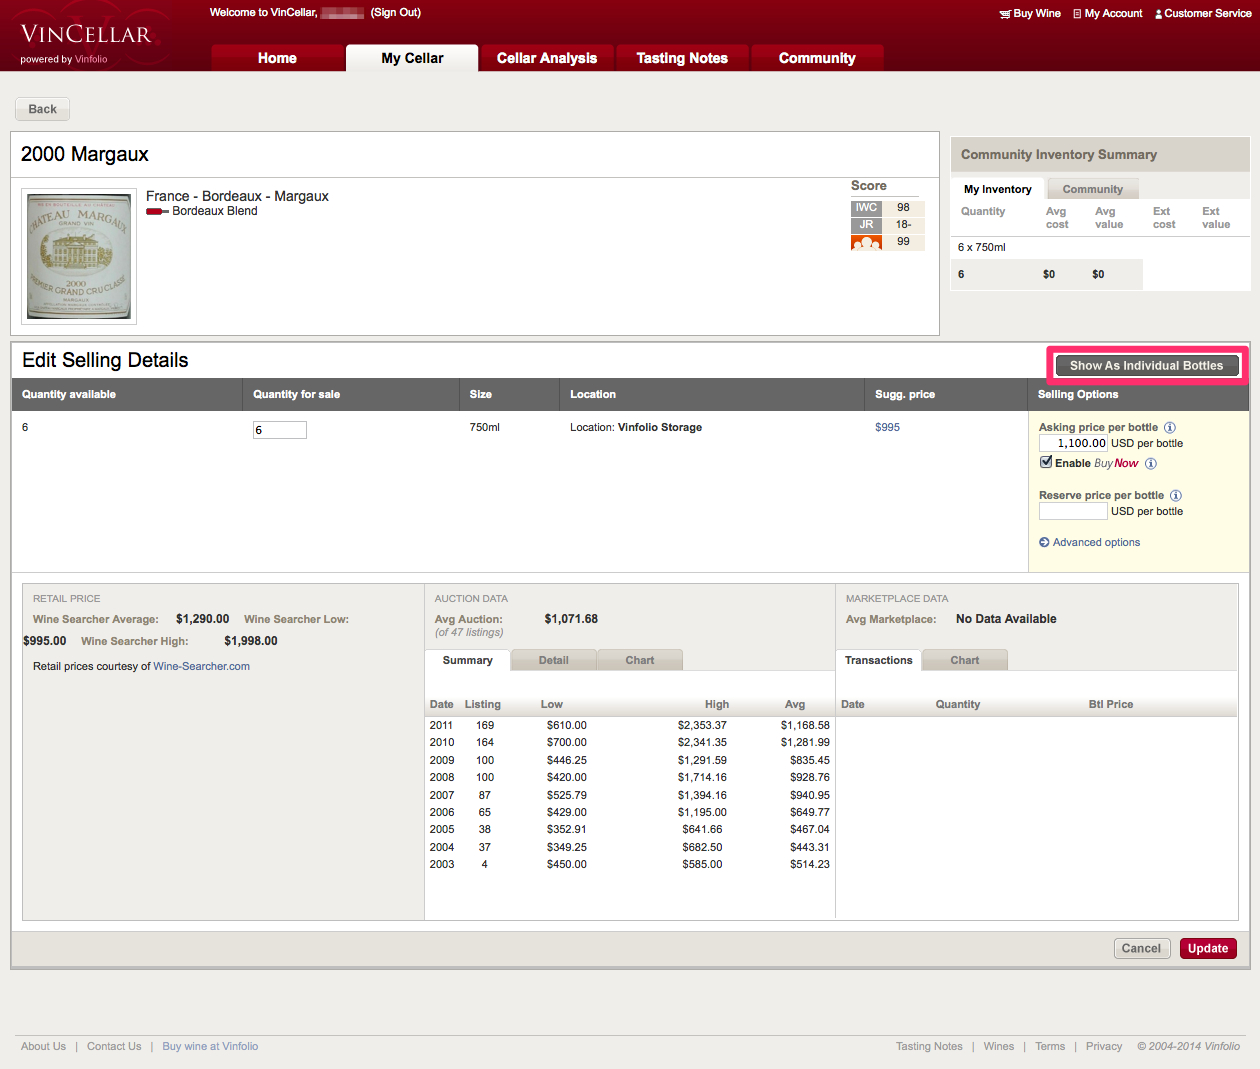The height and width of the screenshot is (1069, 1260).
Task: Select the auction data Chart tab
Action: [x=640, y=660]
